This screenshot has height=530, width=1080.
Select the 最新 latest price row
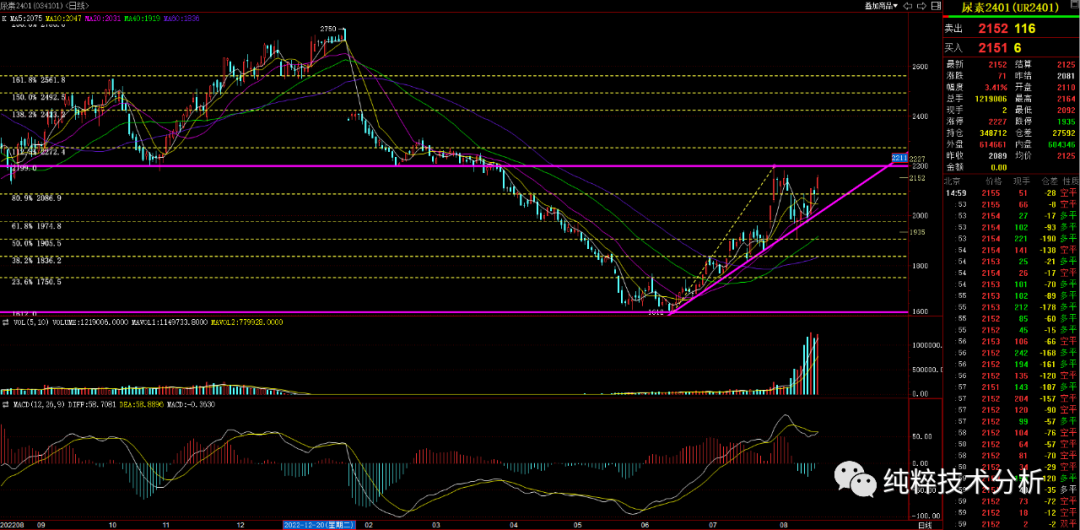(x=977, y=65)
